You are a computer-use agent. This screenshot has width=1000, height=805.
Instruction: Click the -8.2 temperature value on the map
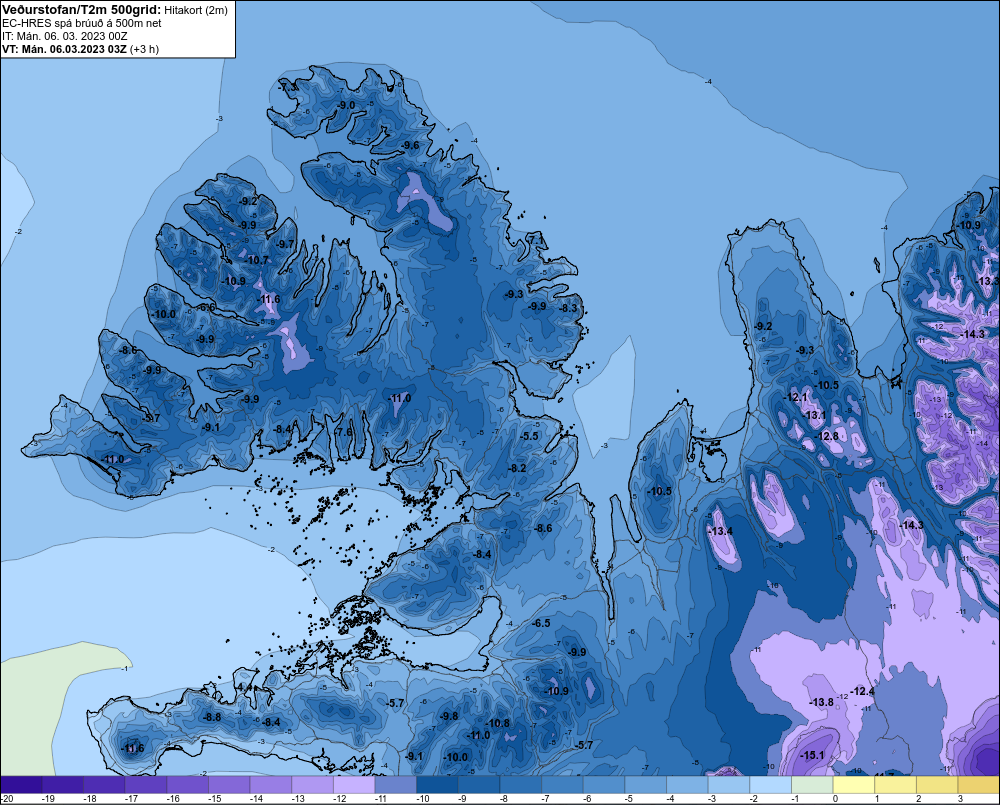tap(517, 468)
